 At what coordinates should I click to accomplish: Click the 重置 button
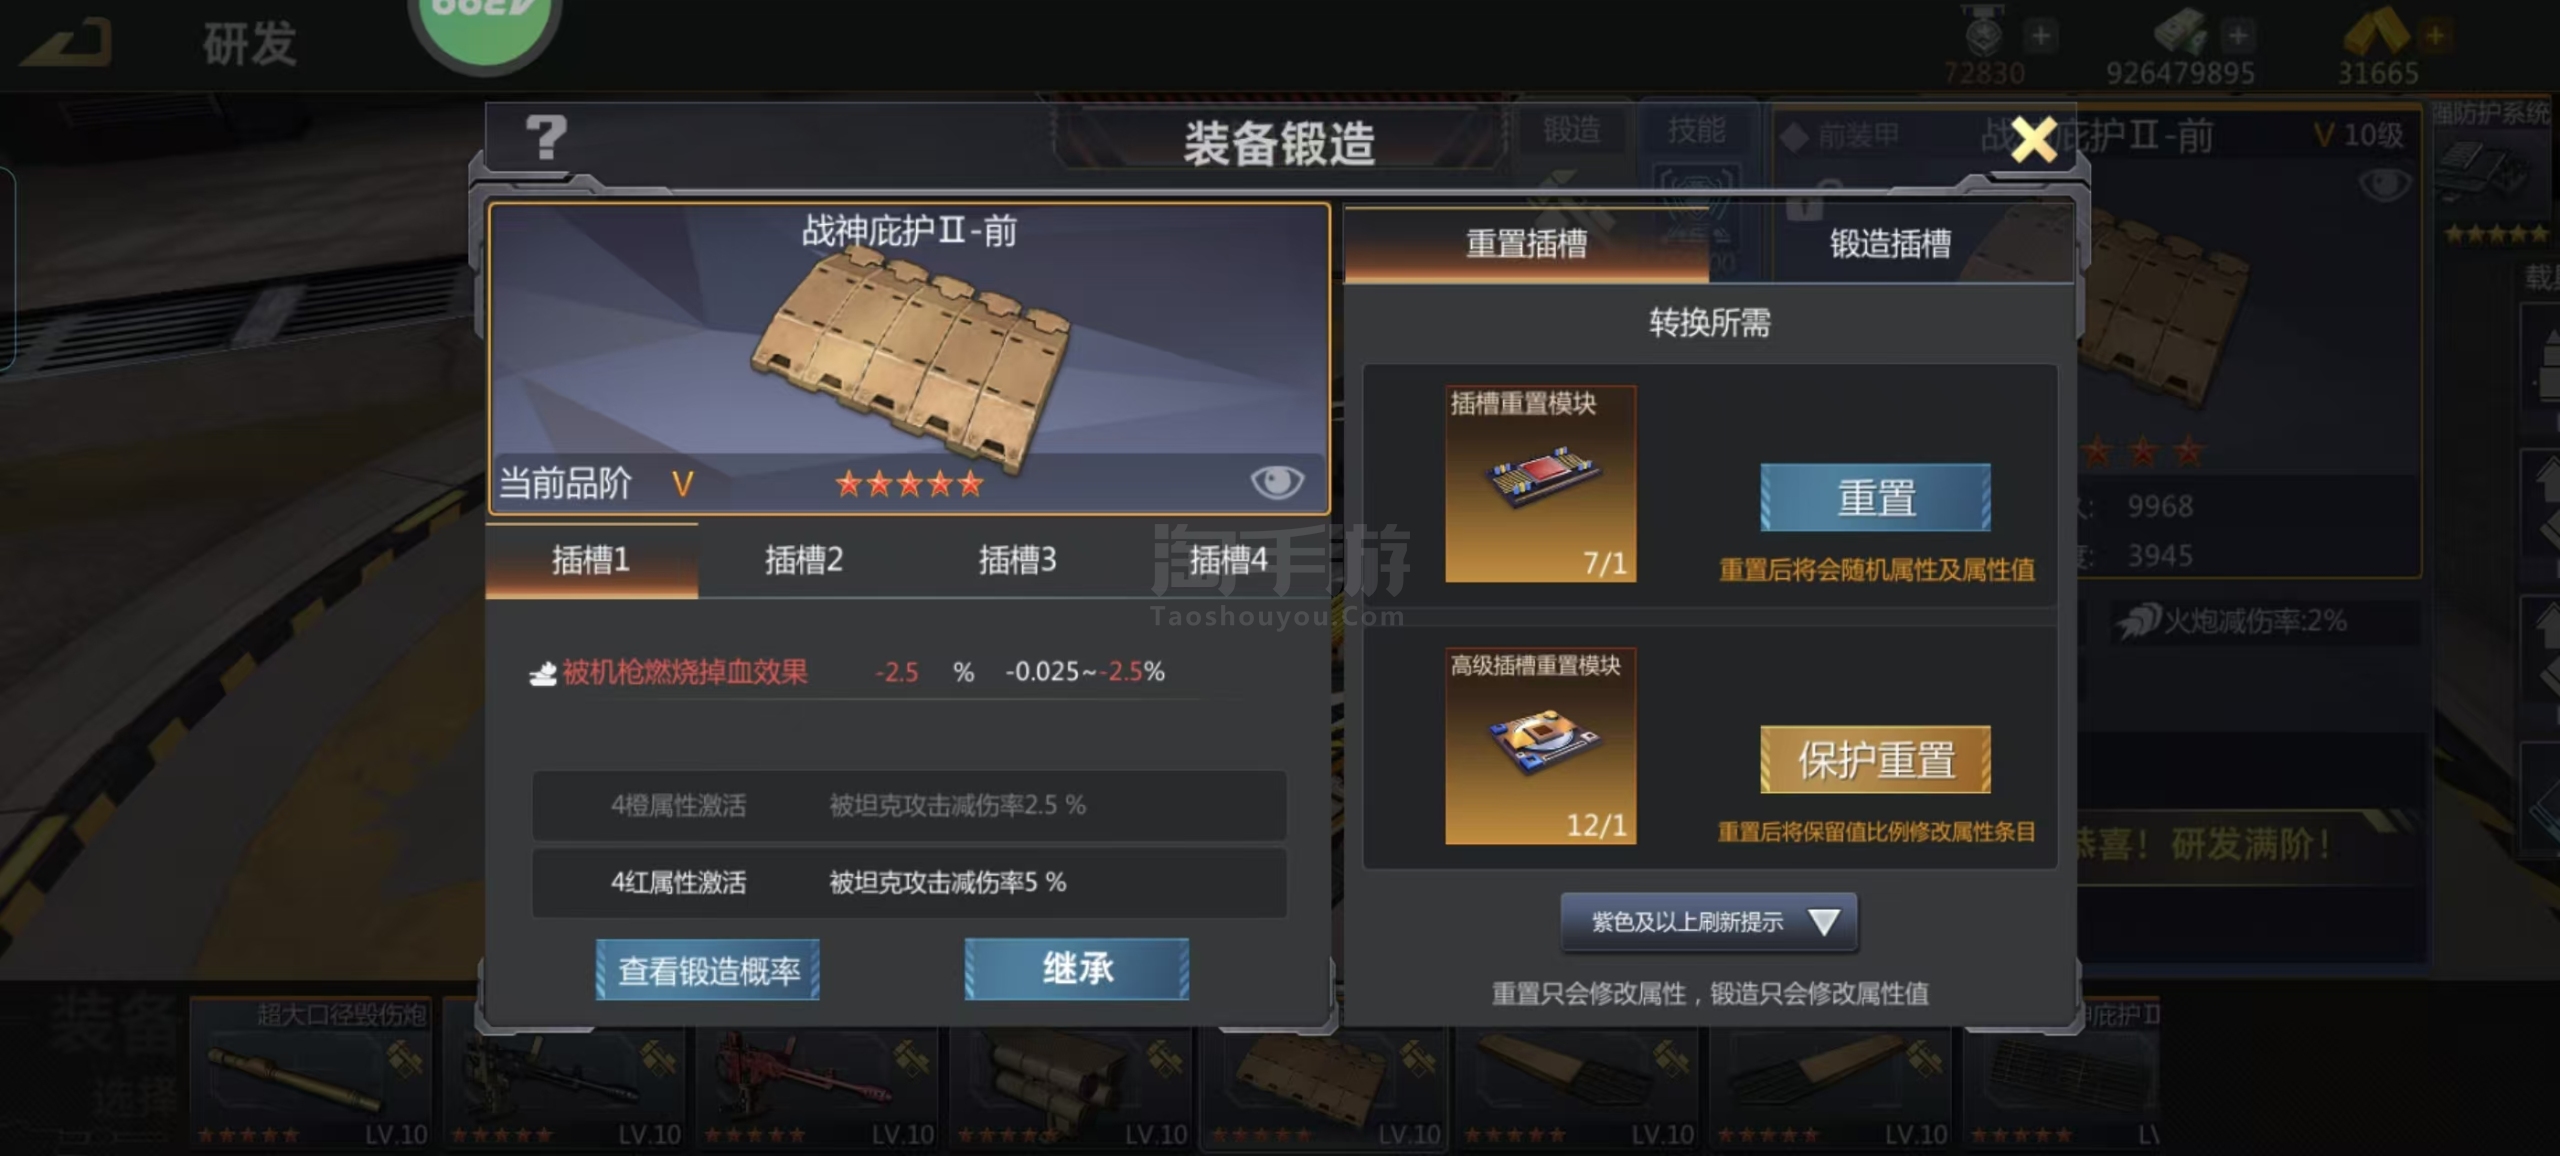pyautogui.click(x=1875, y=497)
